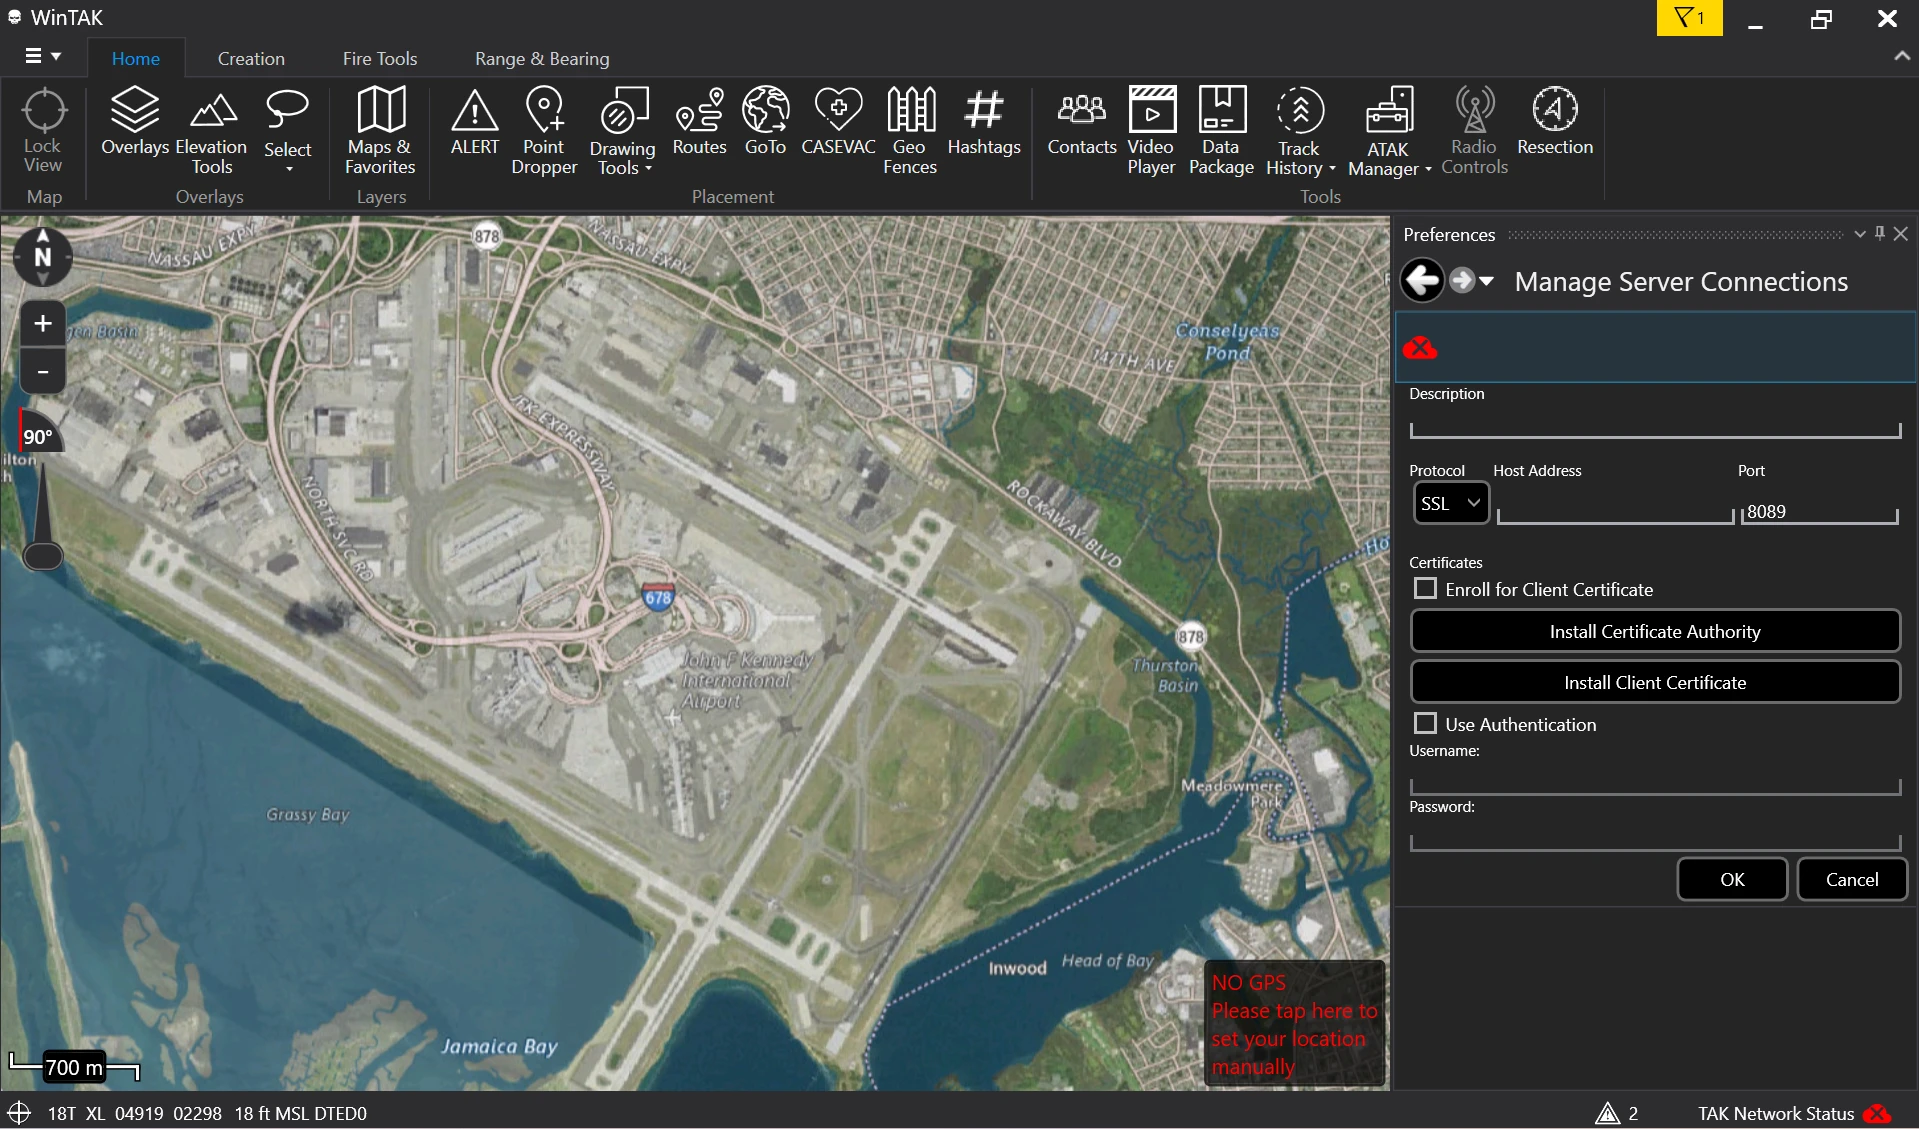Confirm server settings with OK
The height and width of the screenshot is (1129, 1919).
(x=1732, y=879)
